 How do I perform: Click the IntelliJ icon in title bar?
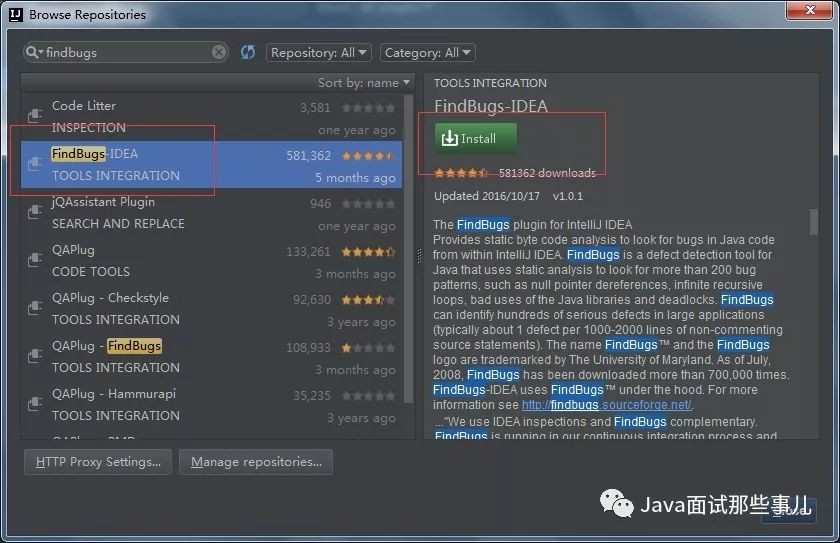(16, 14)
